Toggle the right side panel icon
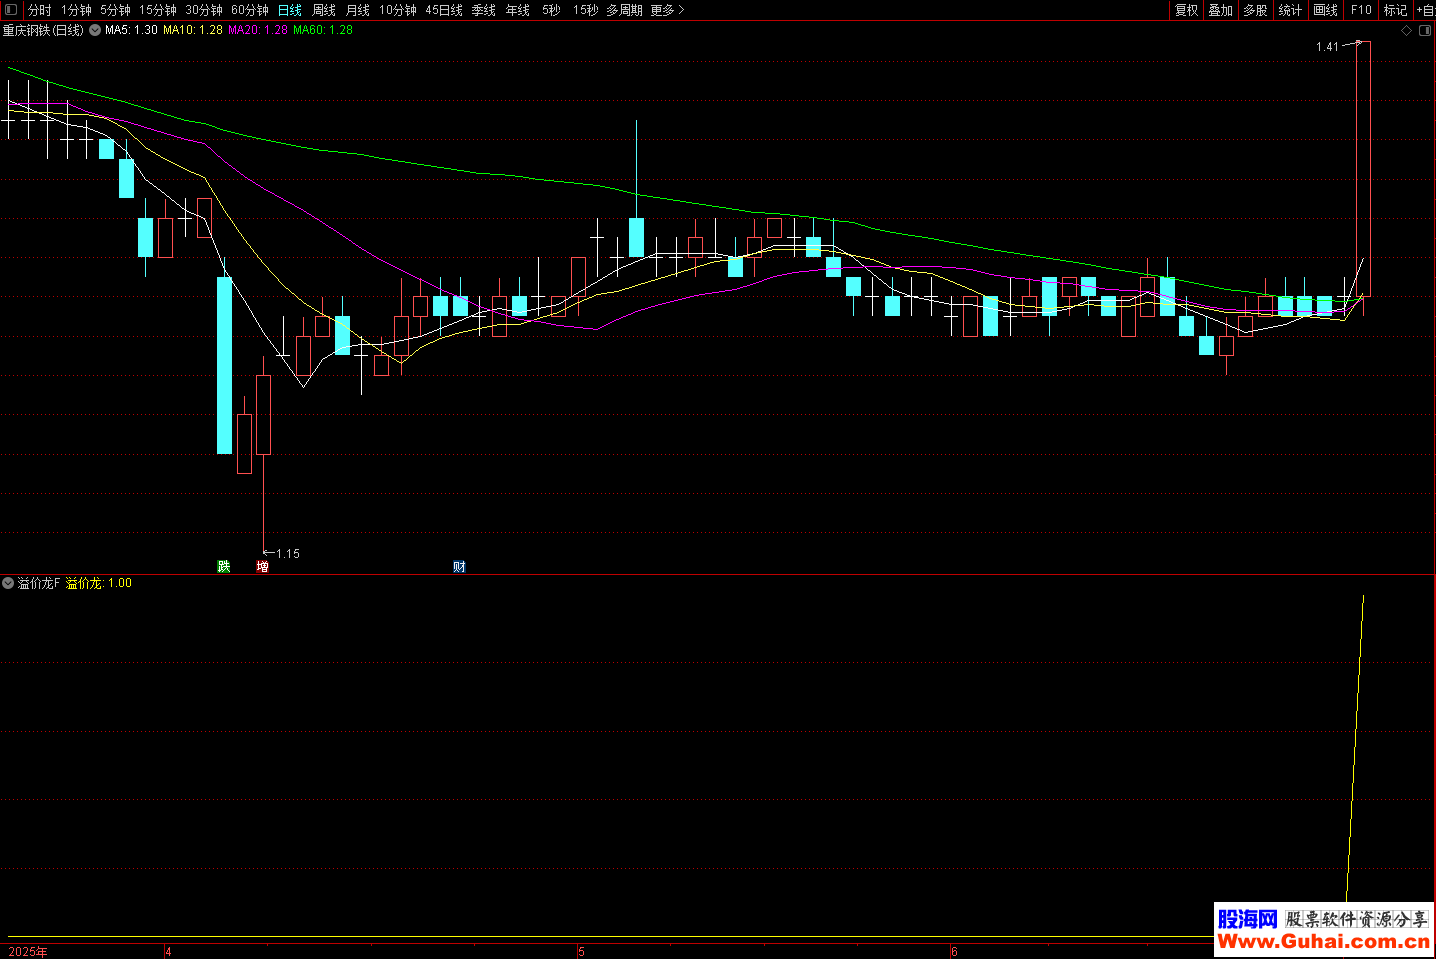 1425,31
